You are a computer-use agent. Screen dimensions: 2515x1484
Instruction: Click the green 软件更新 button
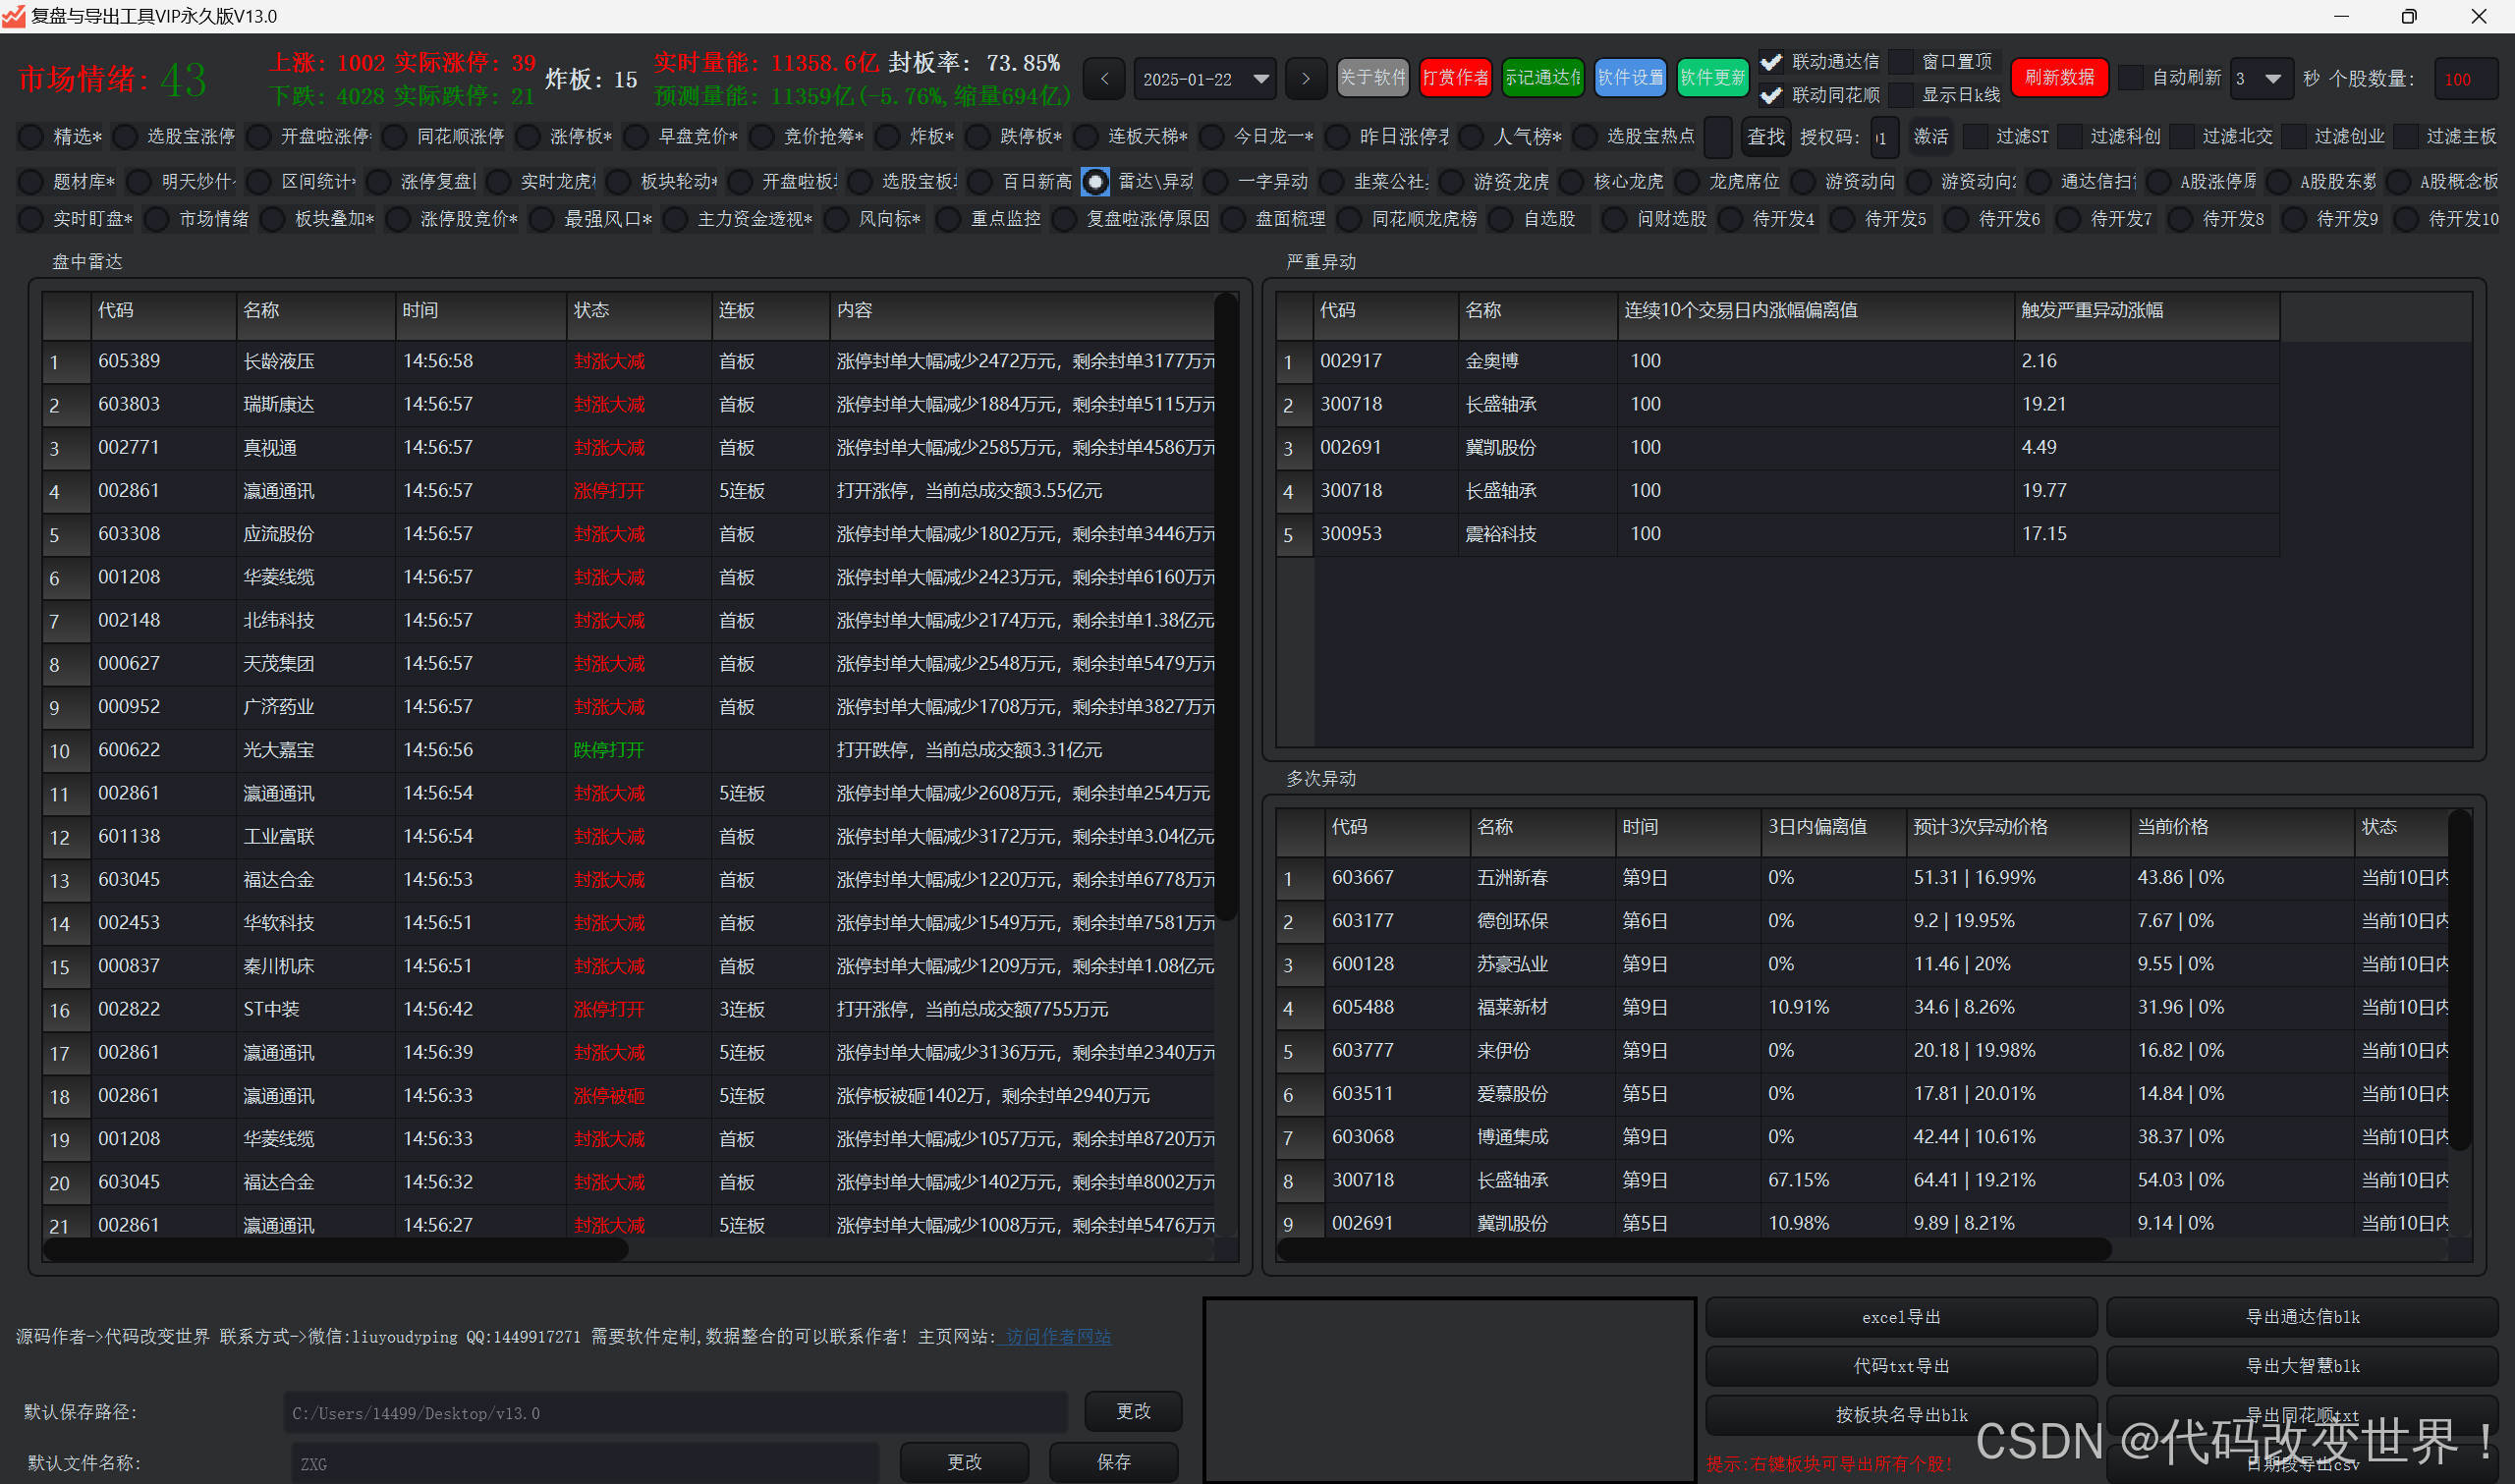pos(1713,77)
